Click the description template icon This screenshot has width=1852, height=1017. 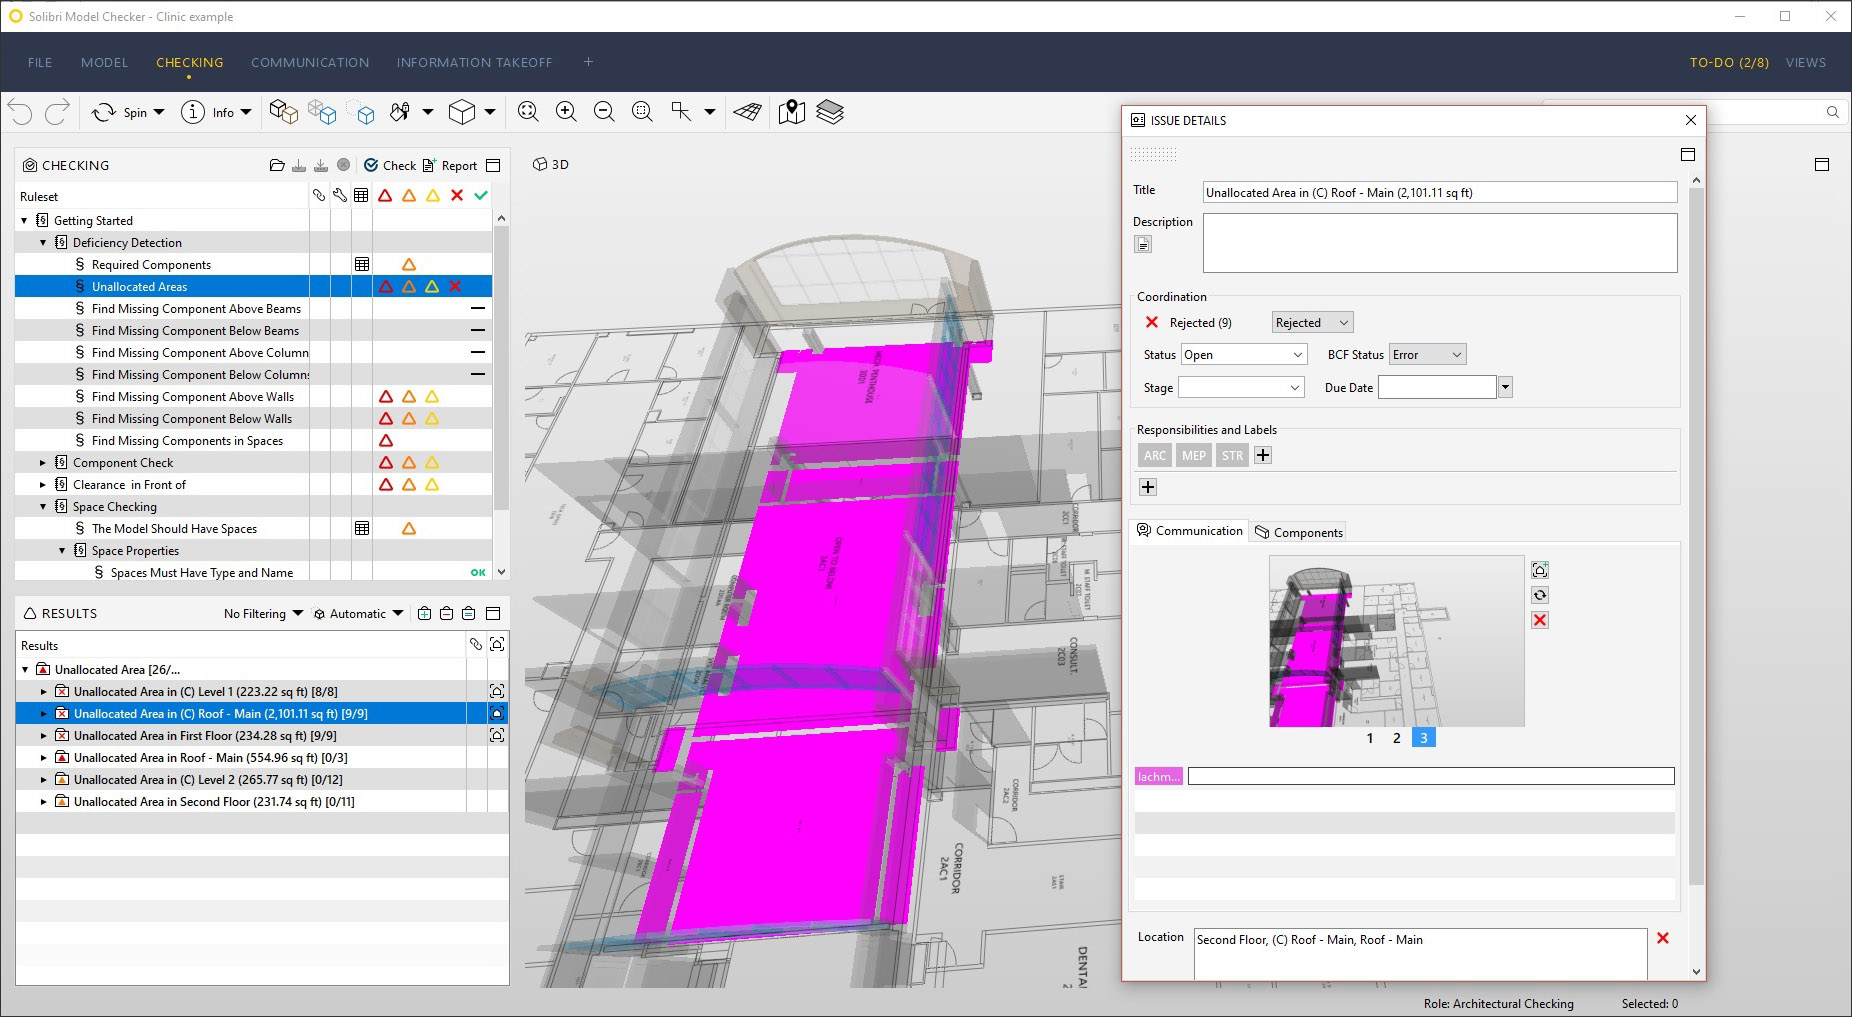coord(1143,244)
